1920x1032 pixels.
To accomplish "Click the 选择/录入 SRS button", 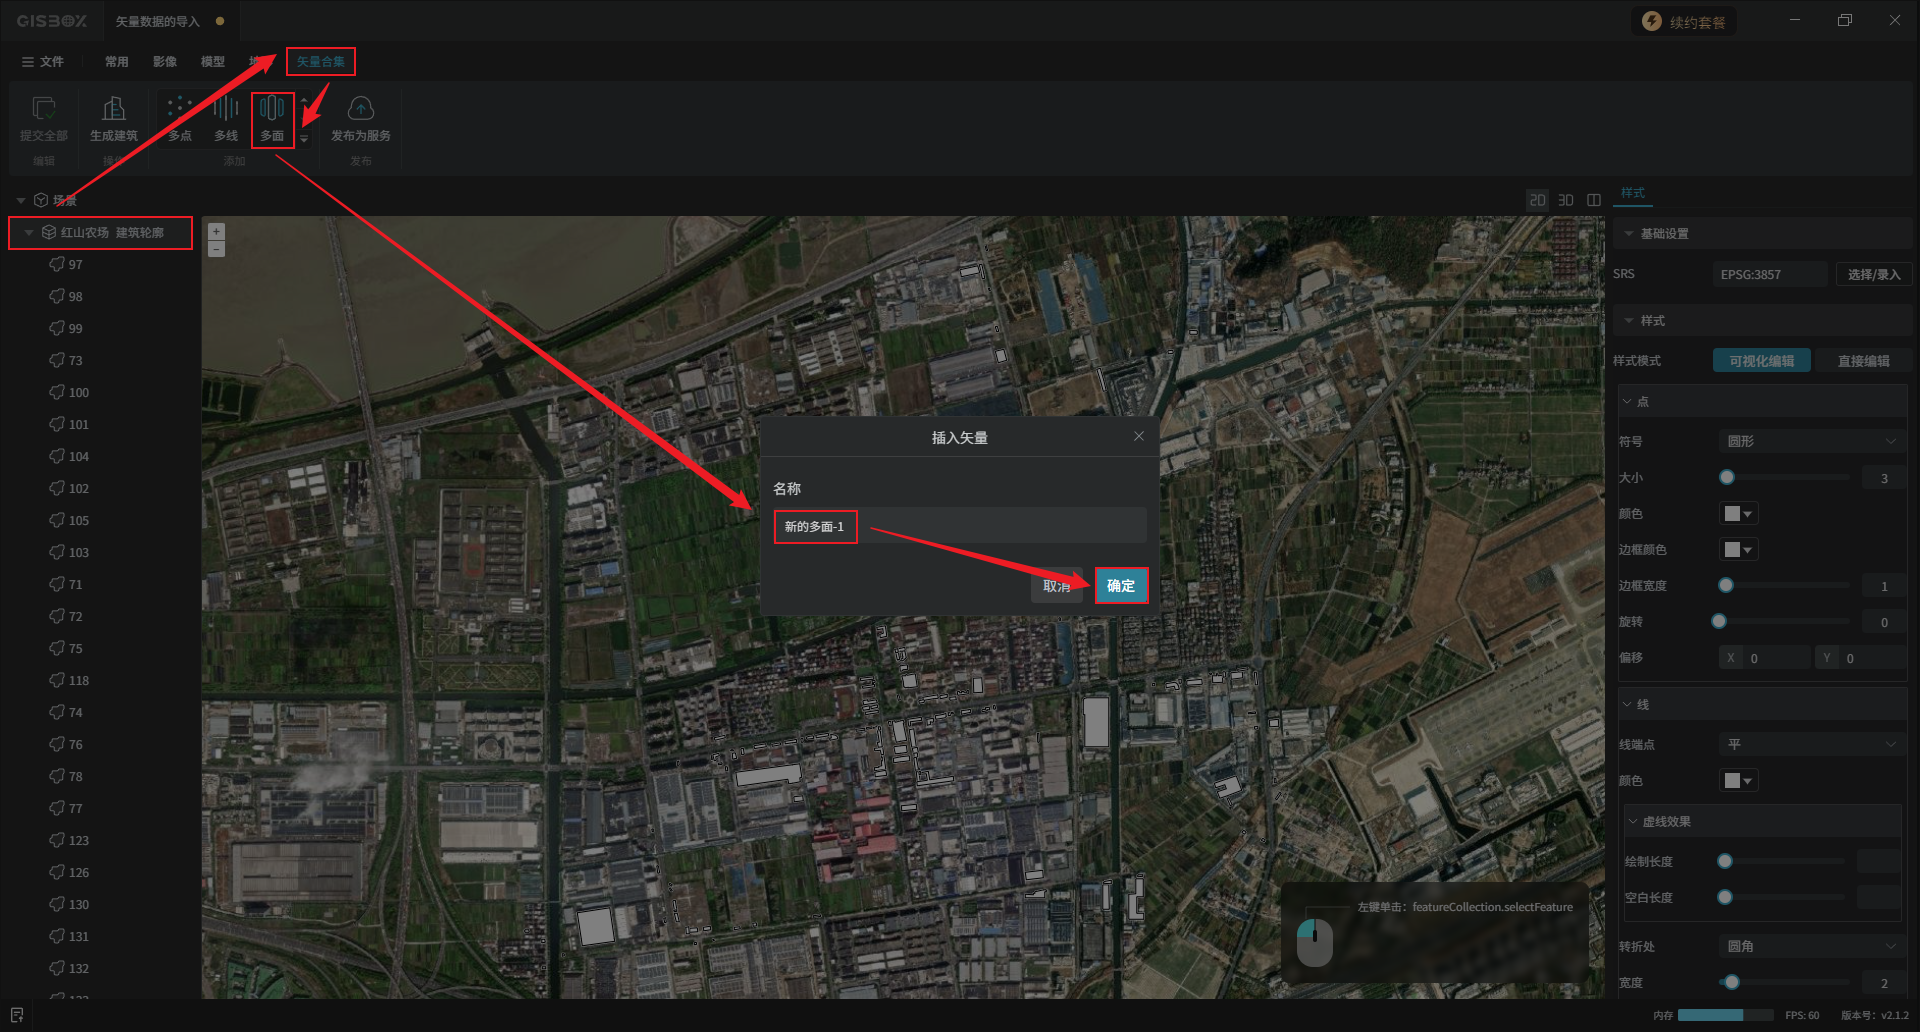I will (x=1873, y=274).
